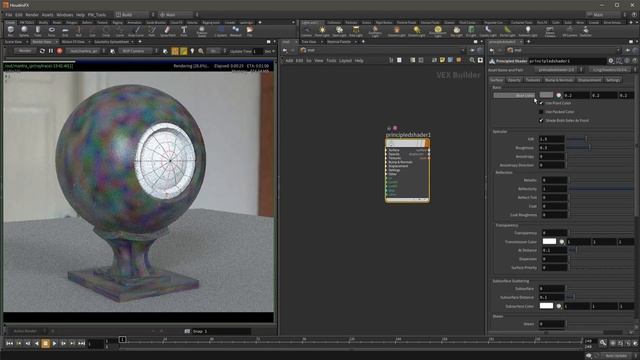The width and height of the screenshot is (640, 360).
Task: Open the render node path dropdown
Action: (85, 51)
